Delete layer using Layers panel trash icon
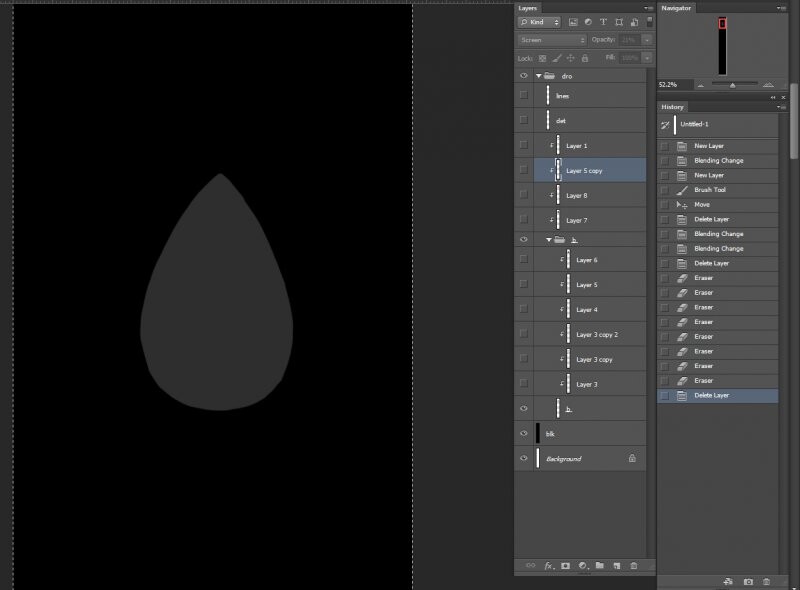 click(x=633, y=566)
